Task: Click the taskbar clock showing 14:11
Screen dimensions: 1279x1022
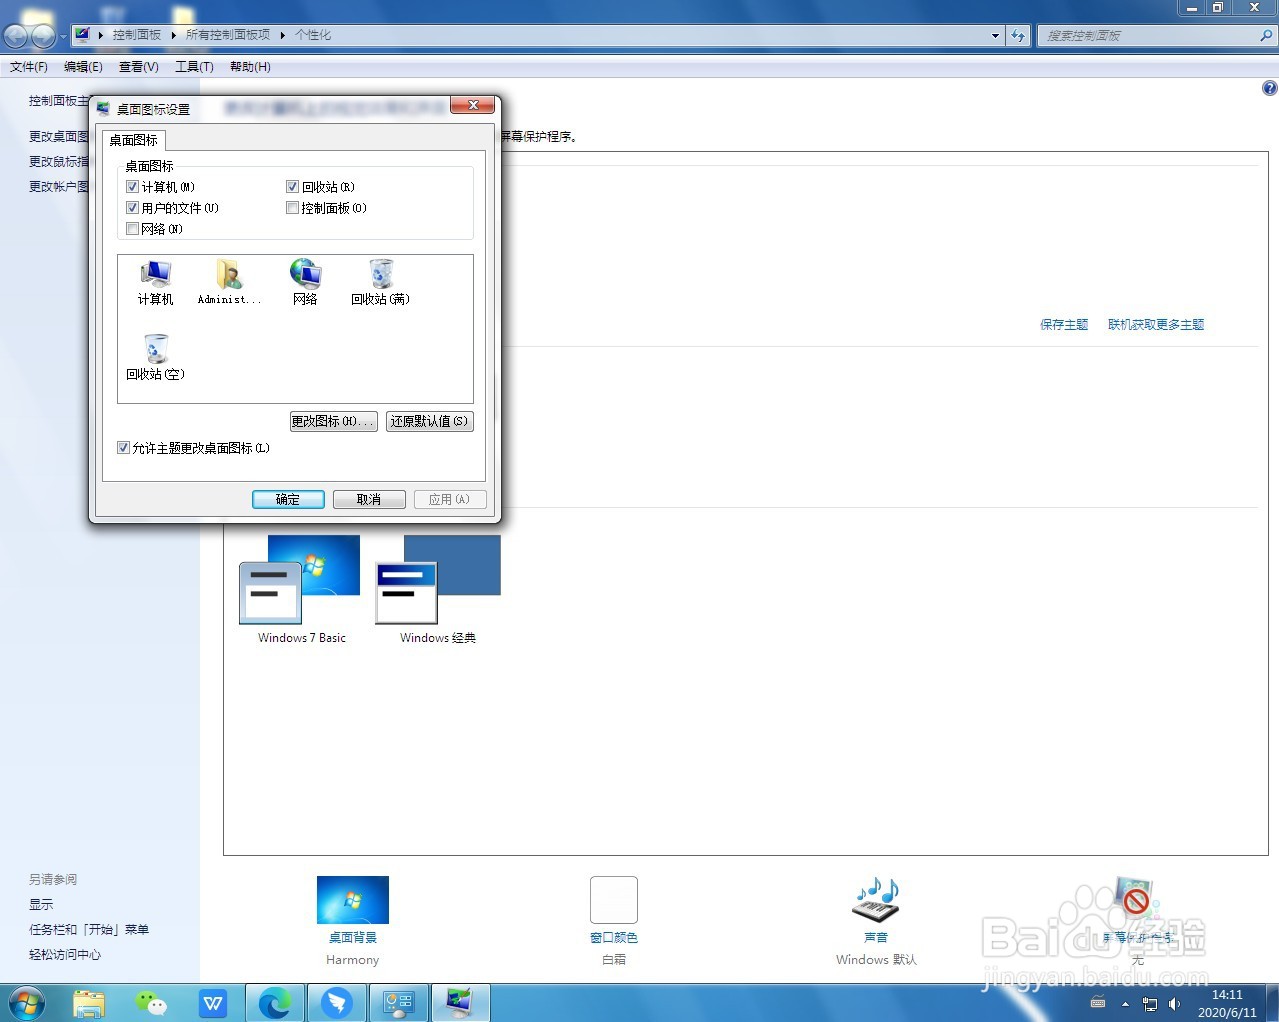Action: (1227, 1004)
